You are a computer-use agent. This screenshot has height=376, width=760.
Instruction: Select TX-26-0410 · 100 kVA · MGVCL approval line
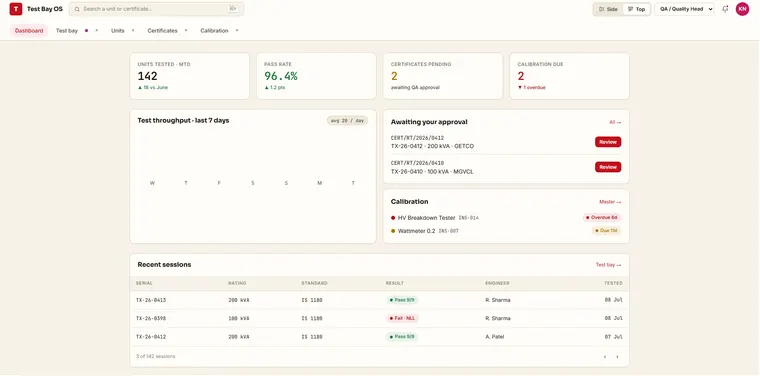click(432, 172)
